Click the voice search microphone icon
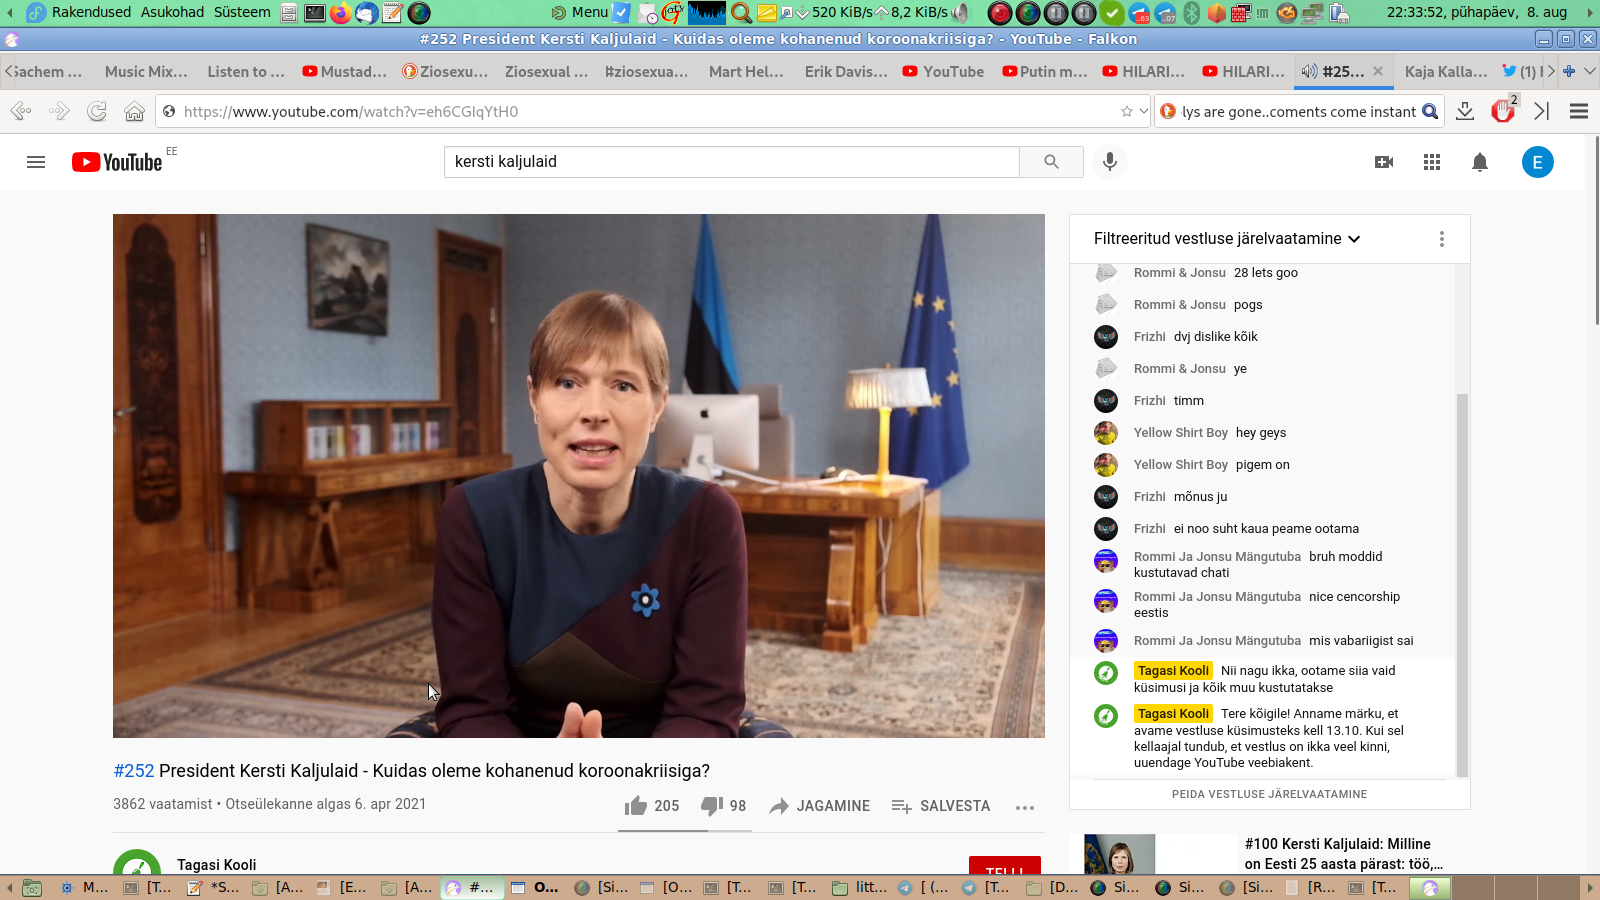 click(x=1109, y=162)
